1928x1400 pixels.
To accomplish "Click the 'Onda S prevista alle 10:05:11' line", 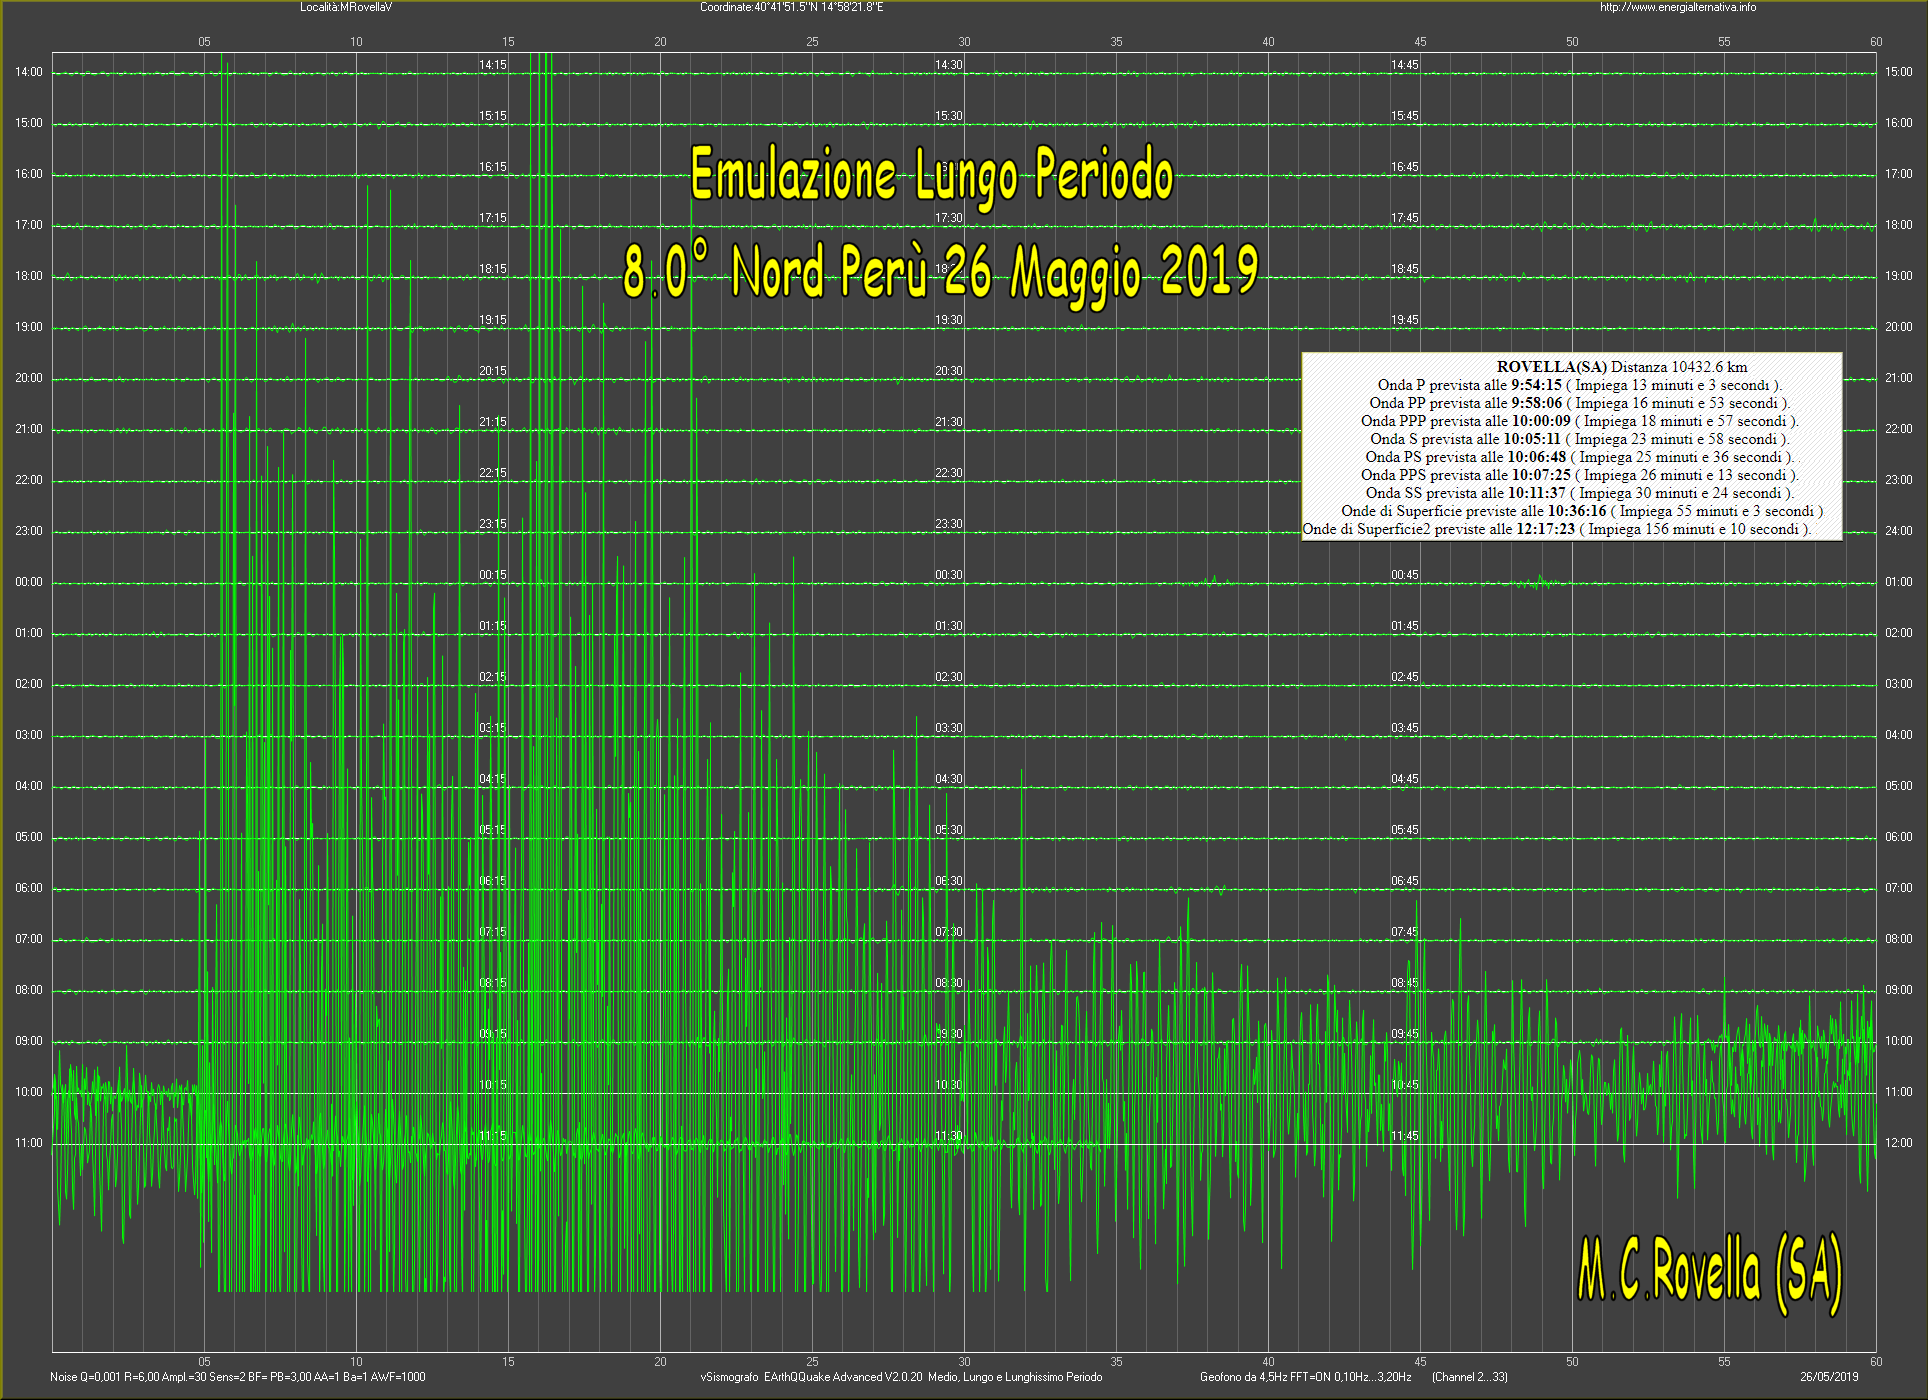I will [x=1579, y=439].
